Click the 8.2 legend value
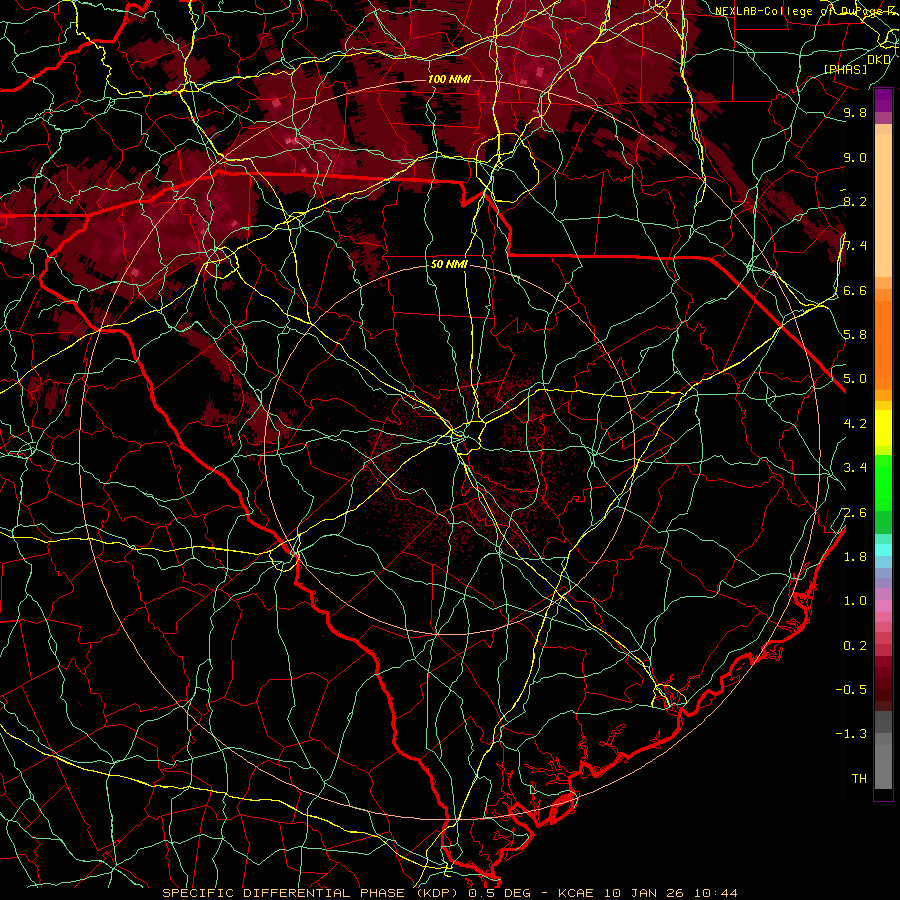This screenshot has width=900, height=900. pos(855,201)
